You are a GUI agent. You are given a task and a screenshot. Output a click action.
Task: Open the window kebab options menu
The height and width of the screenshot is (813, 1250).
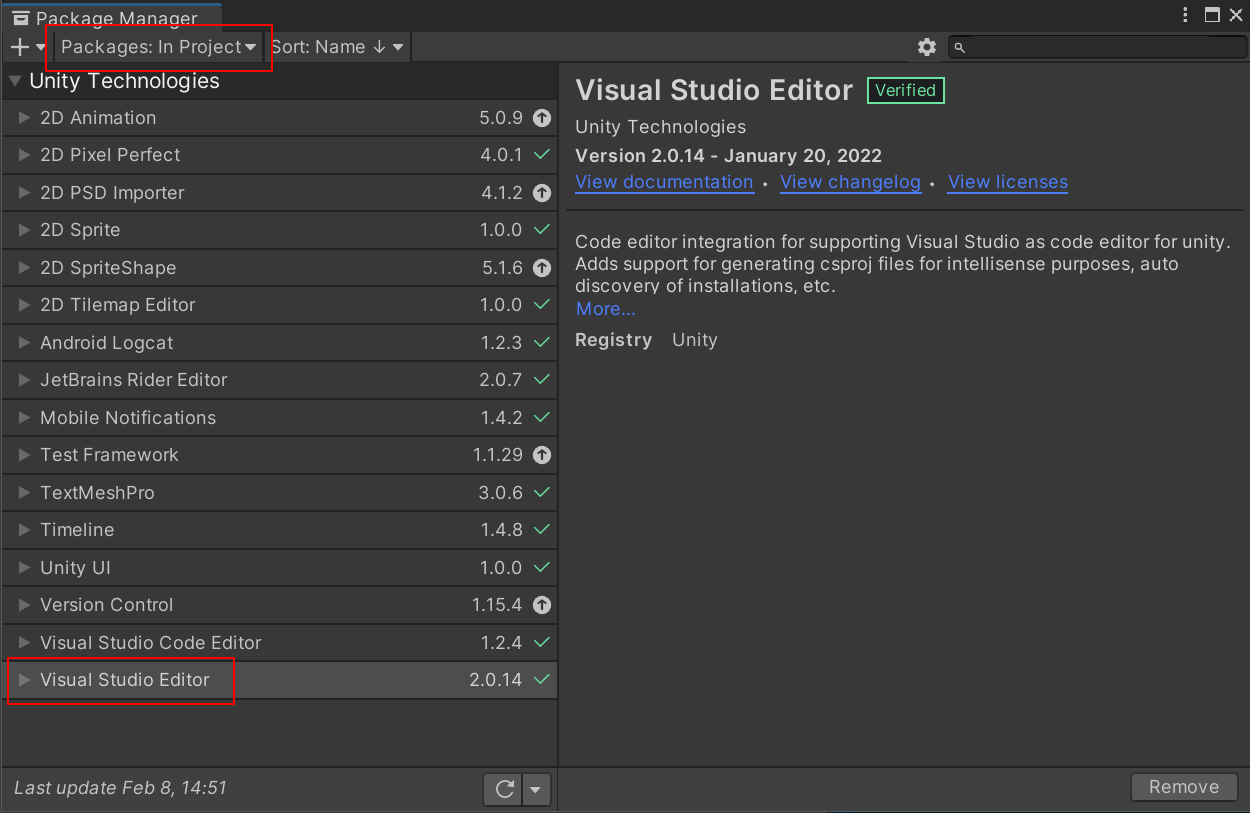1186,15
